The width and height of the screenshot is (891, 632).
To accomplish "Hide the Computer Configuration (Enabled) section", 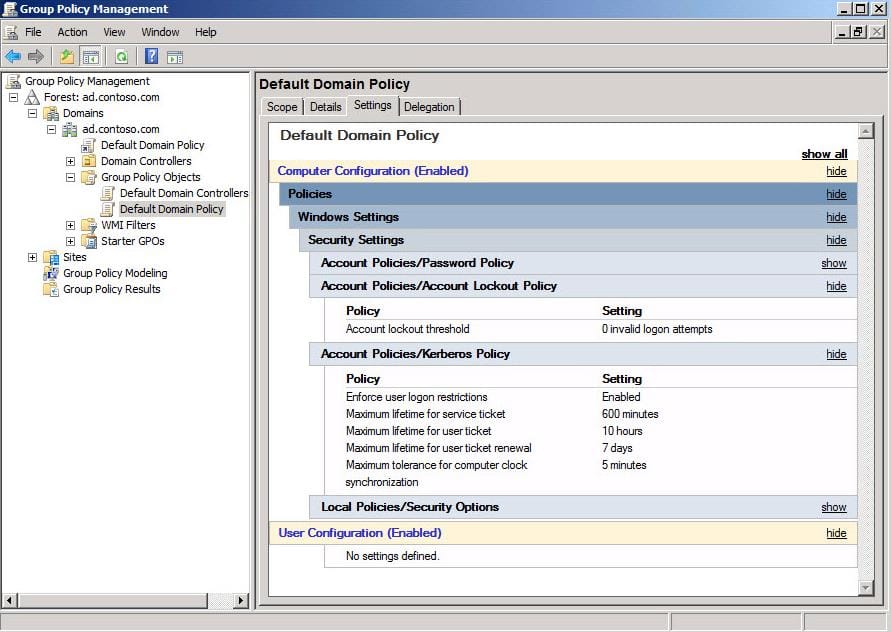I will pos(836,171).
